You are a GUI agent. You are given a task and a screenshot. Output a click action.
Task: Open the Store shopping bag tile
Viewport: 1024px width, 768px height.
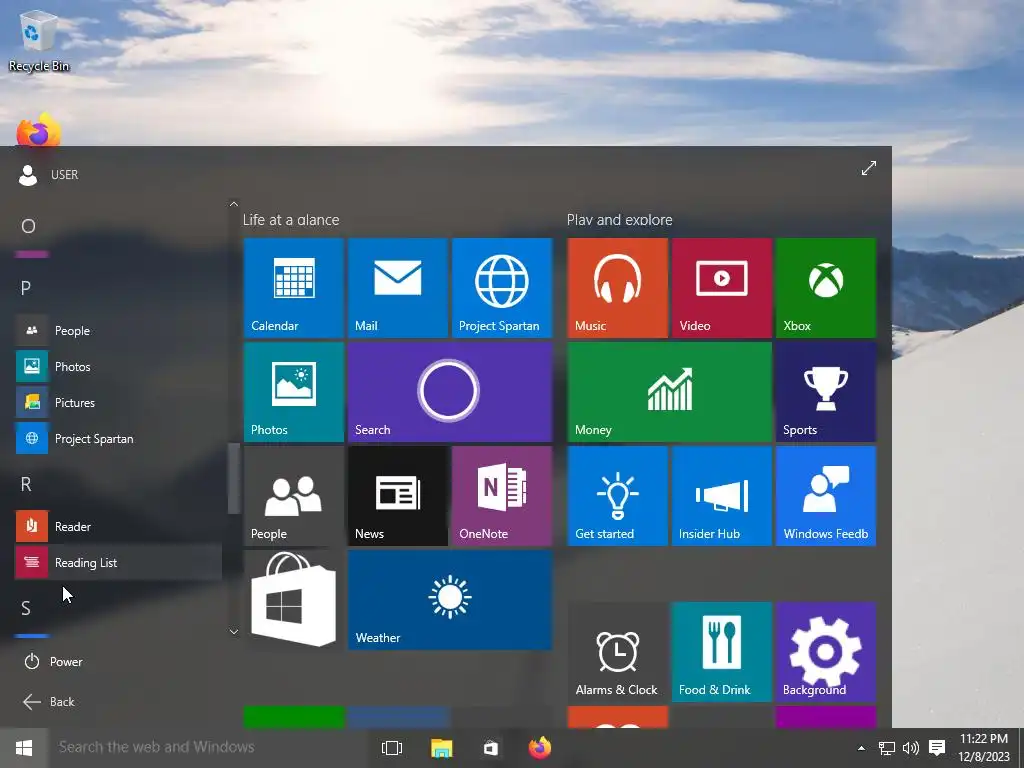pos(293,600)
